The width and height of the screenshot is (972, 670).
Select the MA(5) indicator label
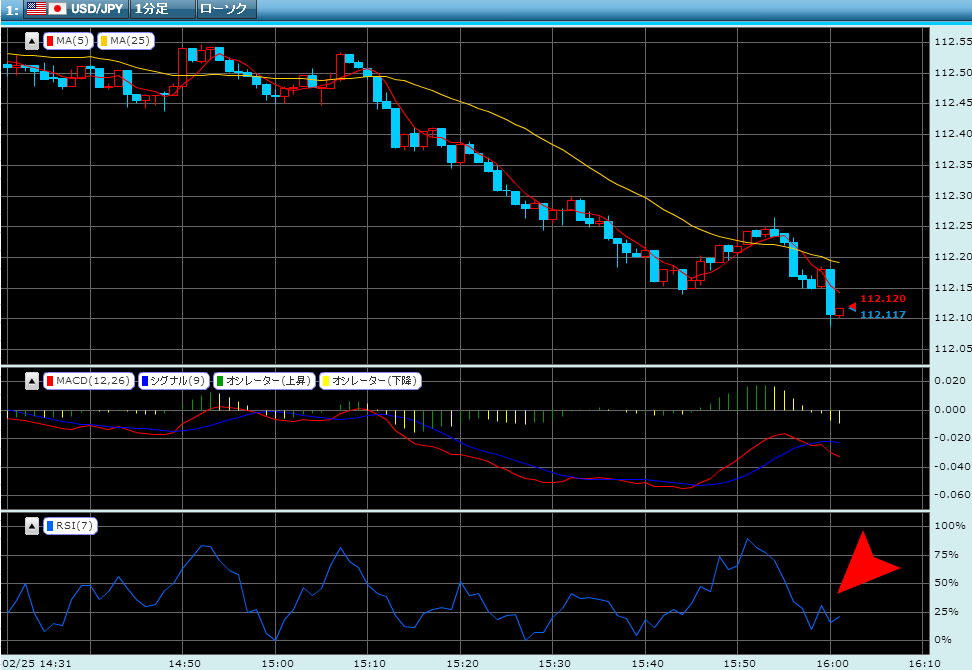[x=68, y=41]
